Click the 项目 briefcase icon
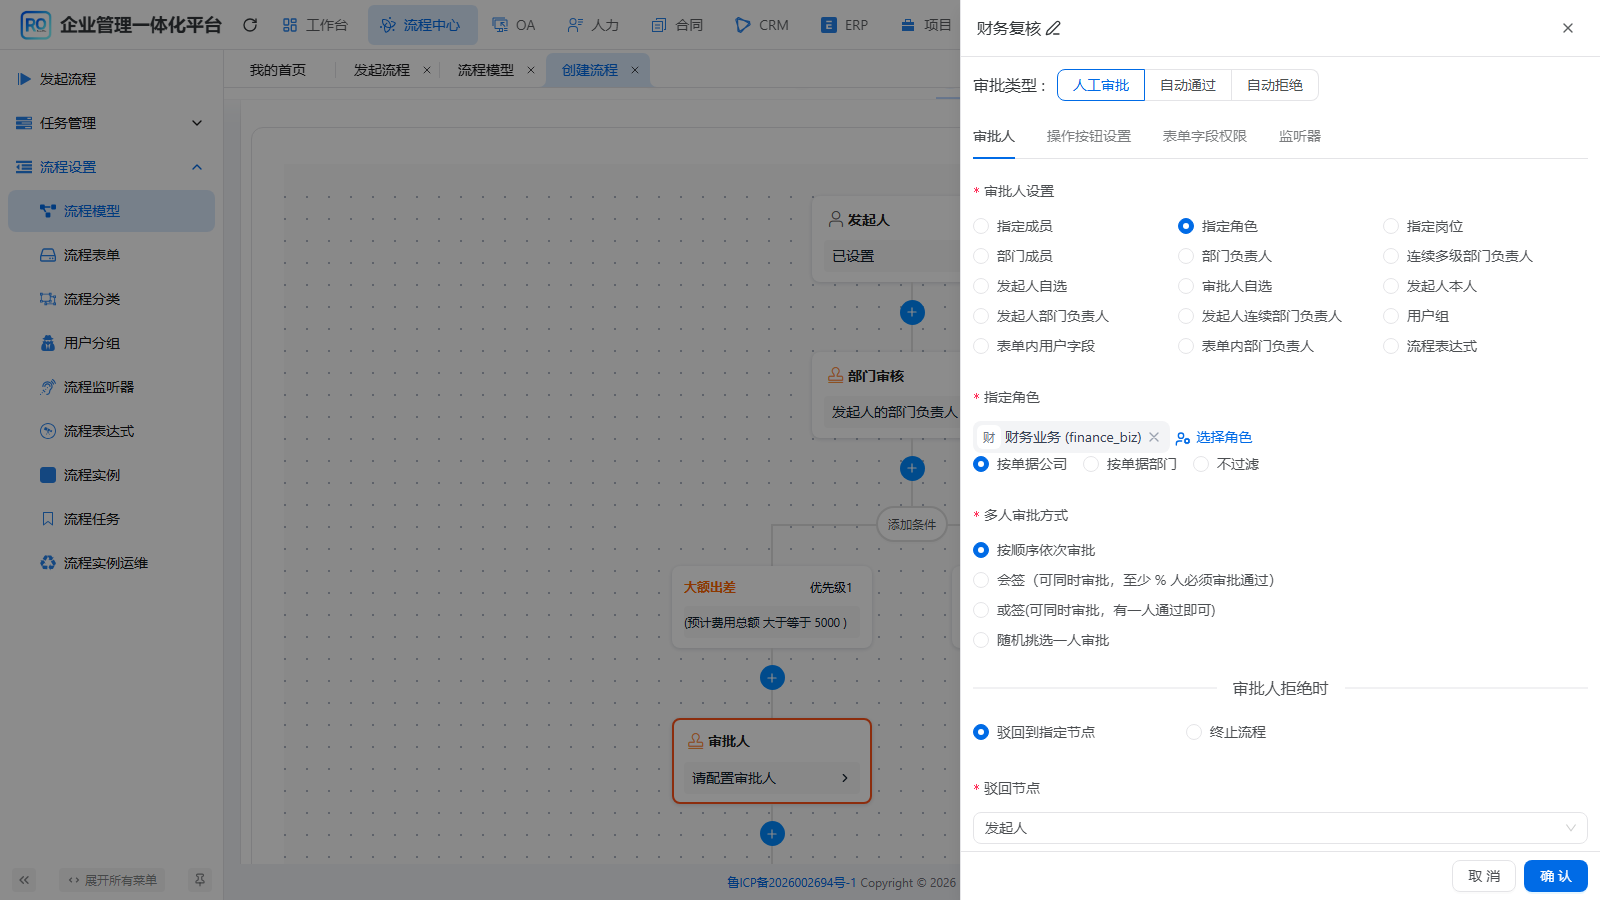This screenshot has width=1600, height=900. (908, 25)
